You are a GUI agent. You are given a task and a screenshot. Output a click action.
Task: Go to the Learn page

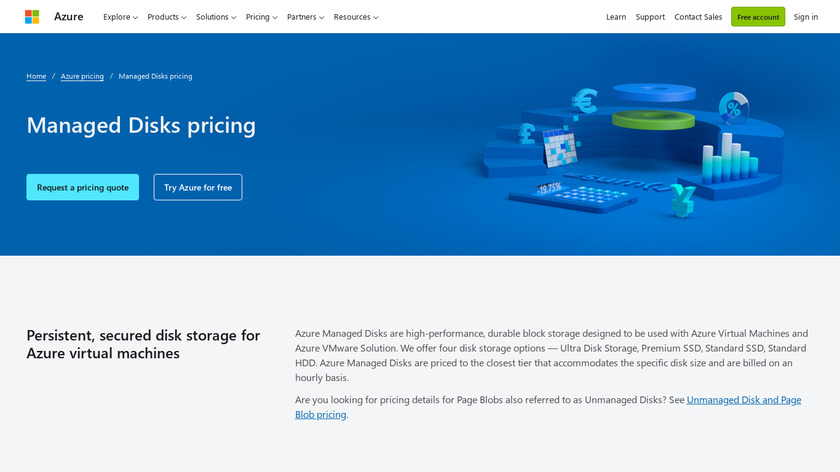click(616, 17)
